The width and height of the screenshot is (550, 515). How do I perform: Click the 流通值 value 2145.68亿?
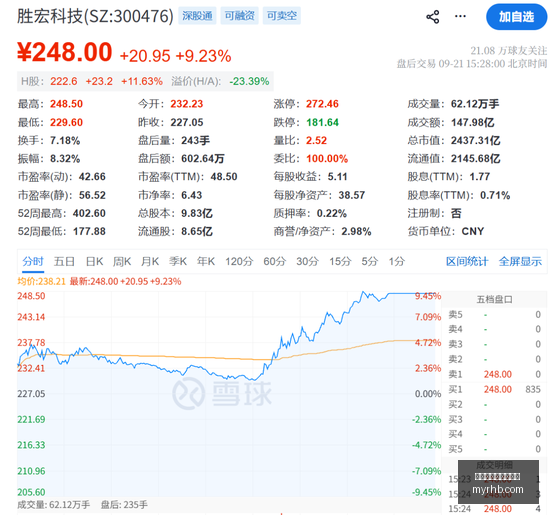pos(476,159)
